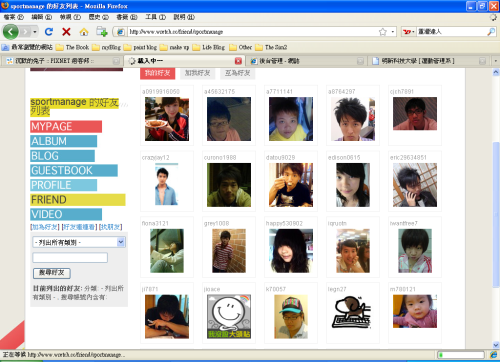Click the status bar IE icon

point(493,355)
